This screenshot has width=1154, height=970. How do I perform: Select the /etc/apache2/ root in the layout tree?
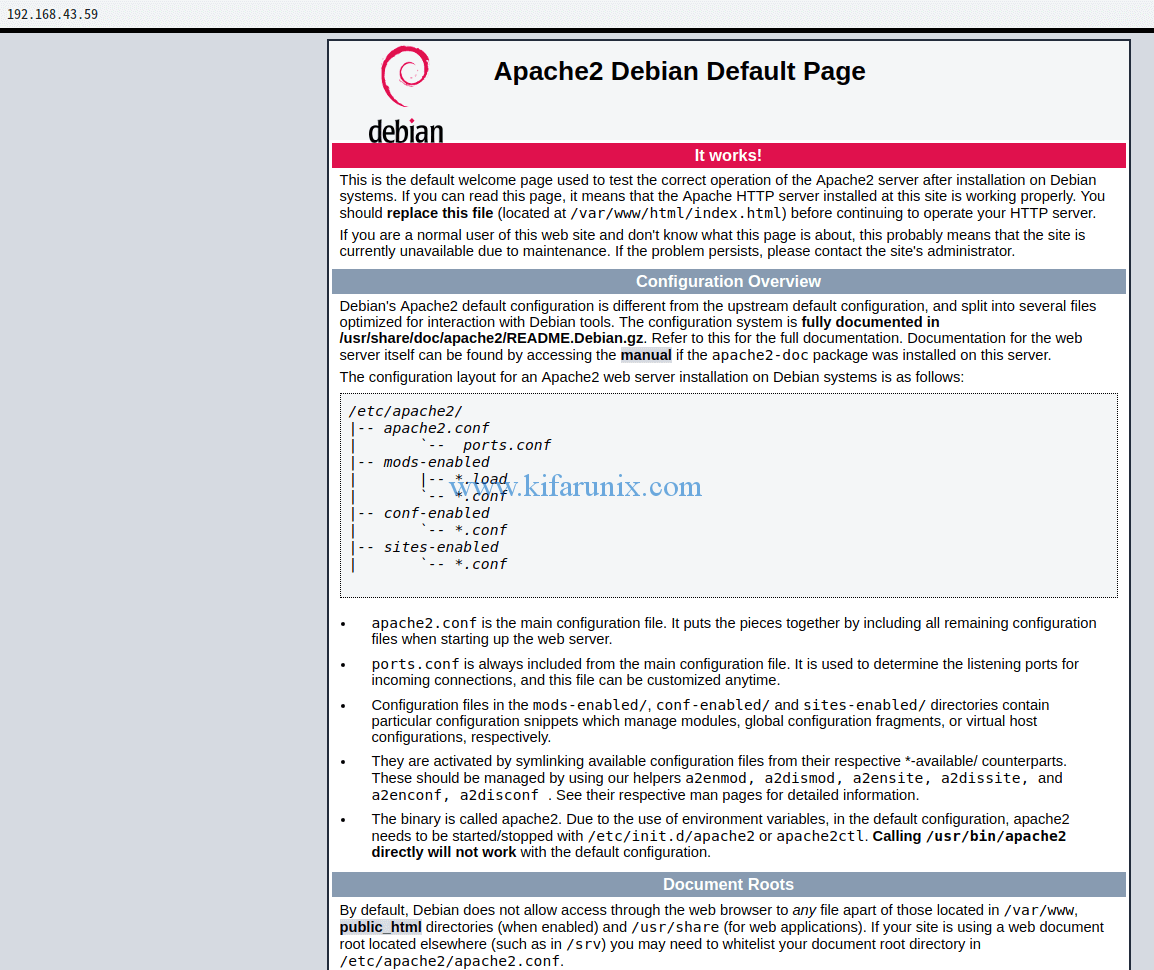click(x=405, y=411)
